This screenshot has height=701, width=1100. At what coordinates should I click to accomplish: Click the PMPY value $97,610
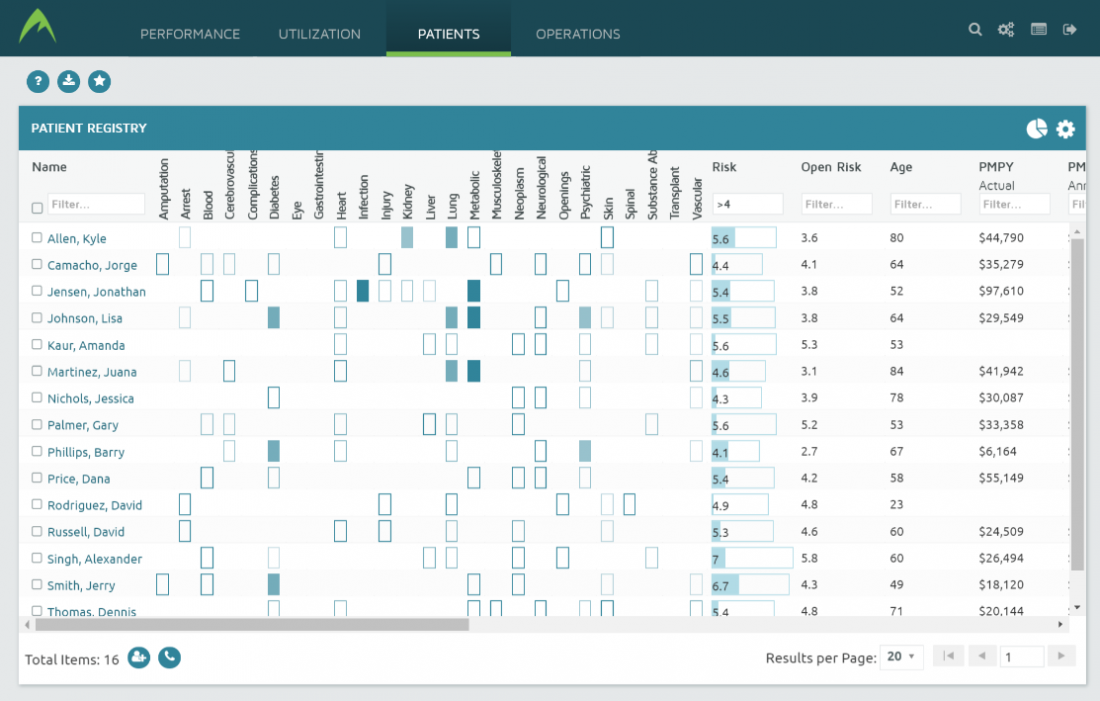[1001, 291]
